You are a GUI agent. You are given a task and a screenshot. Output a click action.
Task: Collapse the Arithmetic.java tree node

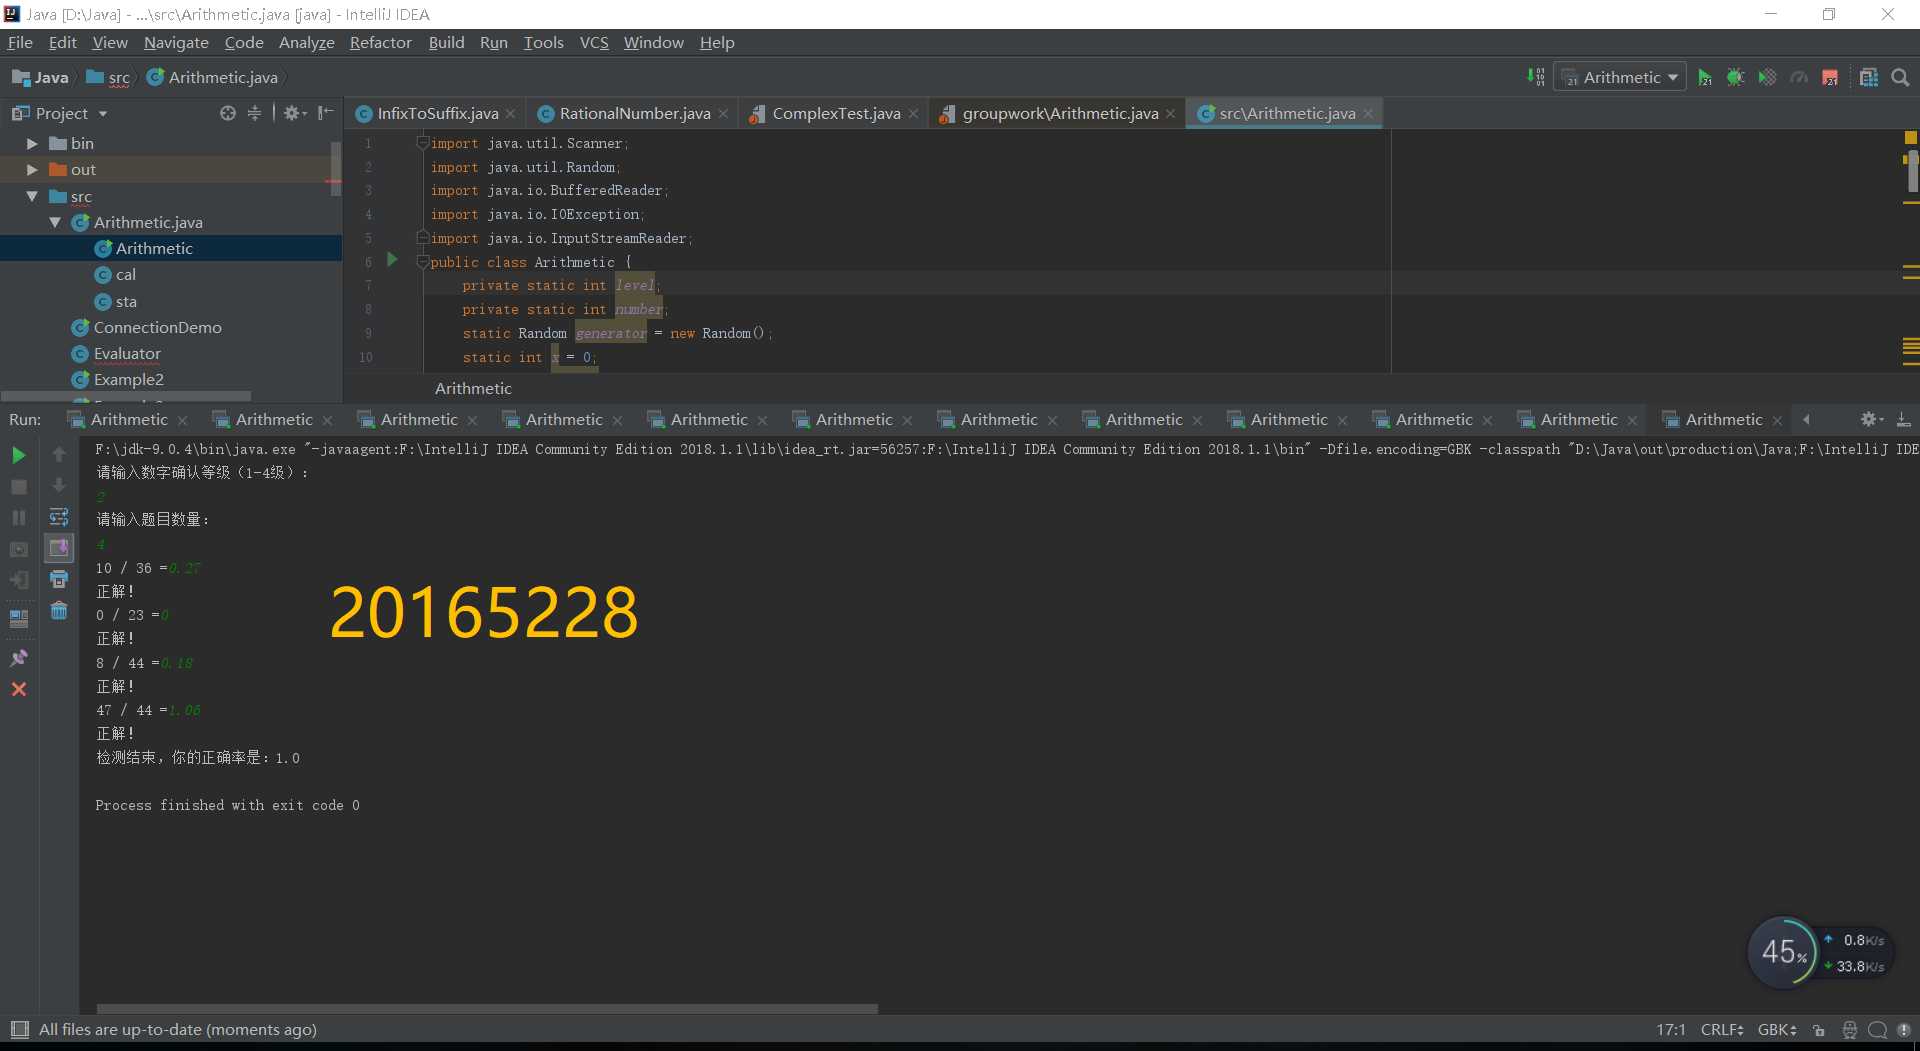[55, 222]
